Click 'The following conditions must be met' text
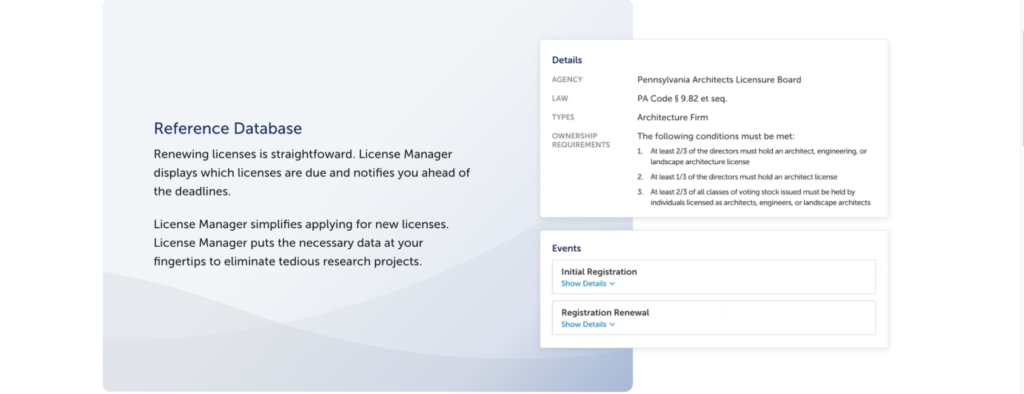The height and width of the screenshot is (394, 1024). point(716,137)
